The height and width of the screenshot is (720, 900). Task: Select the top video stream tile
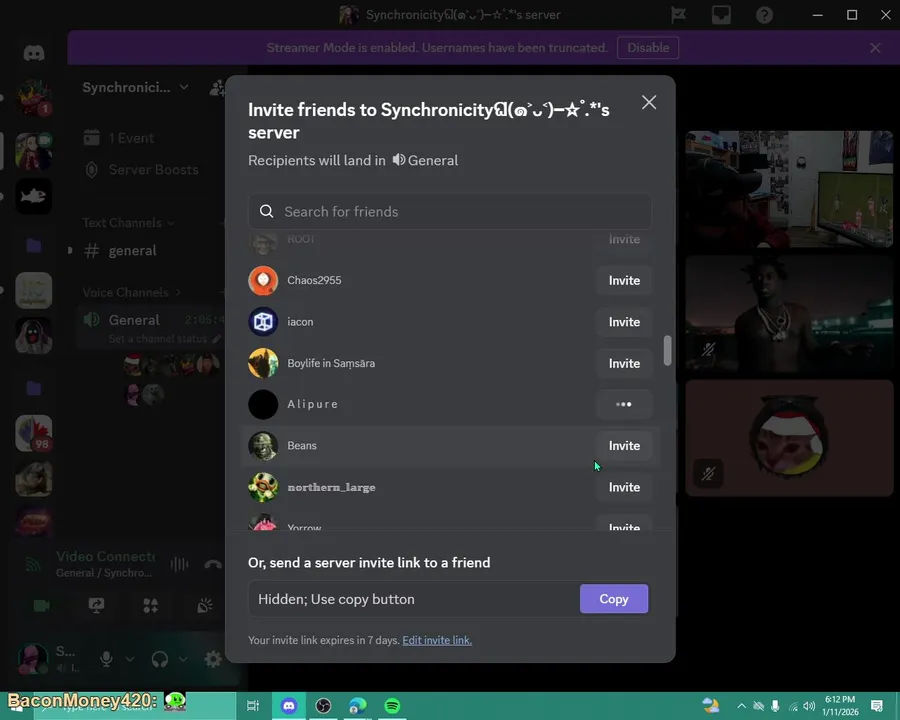click(x=789, y=189)
